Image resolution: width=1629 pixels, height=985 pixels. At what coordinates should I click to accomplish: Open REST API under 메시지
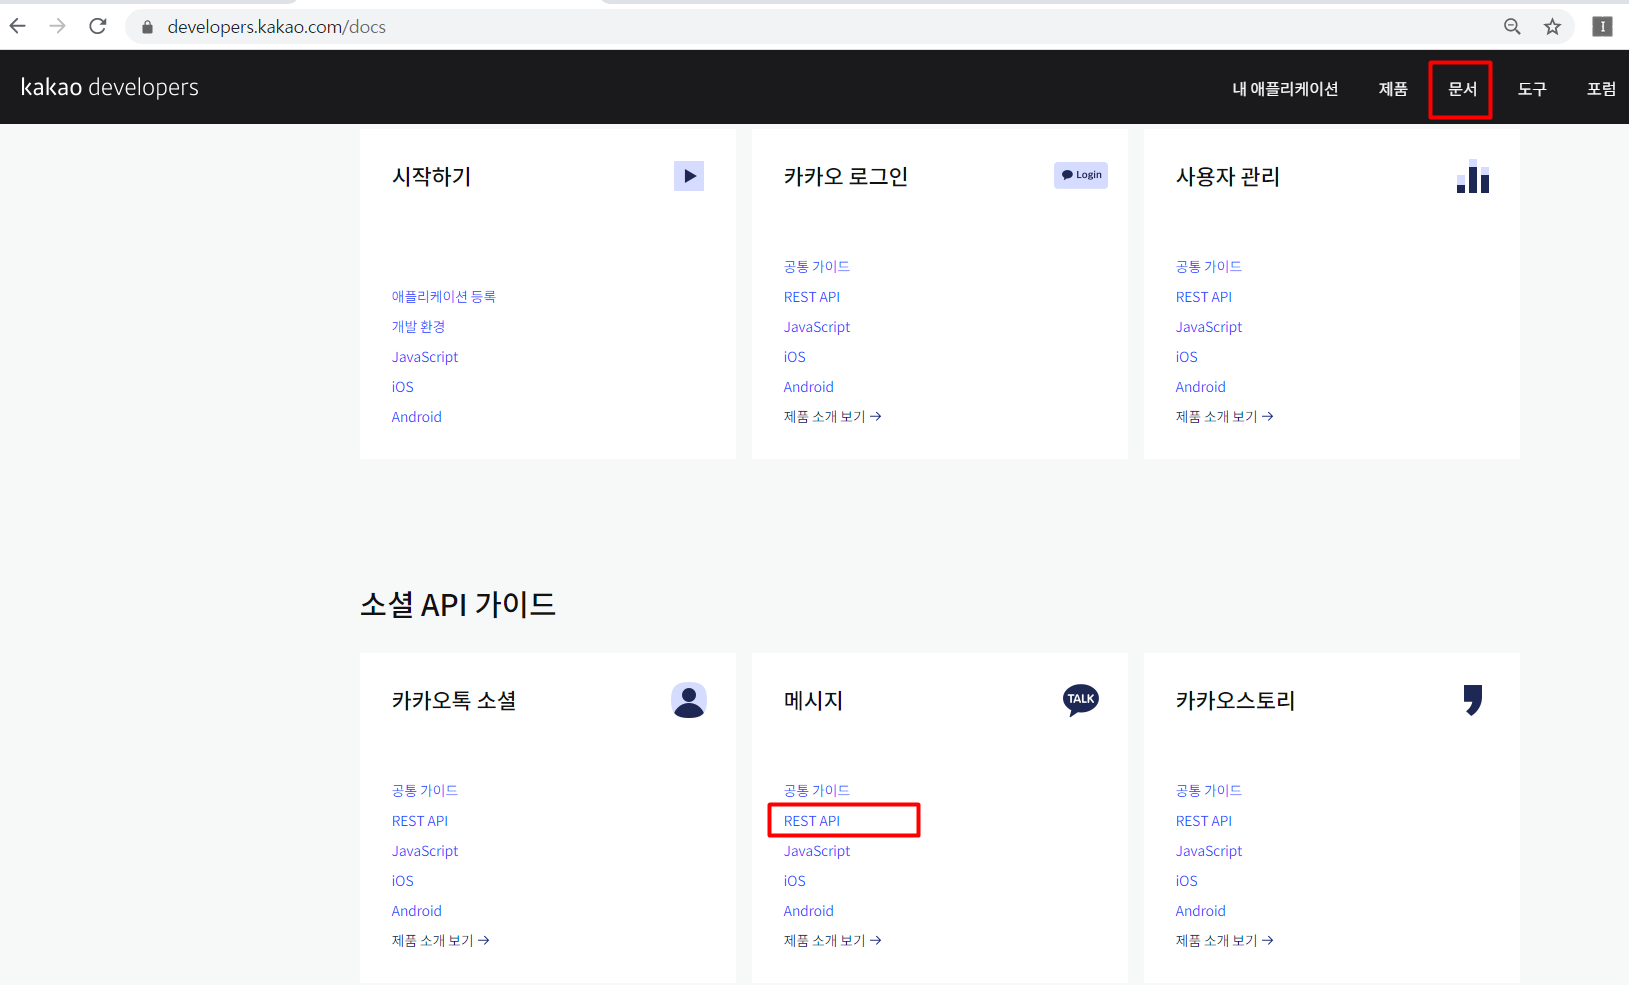coord(812,821)
